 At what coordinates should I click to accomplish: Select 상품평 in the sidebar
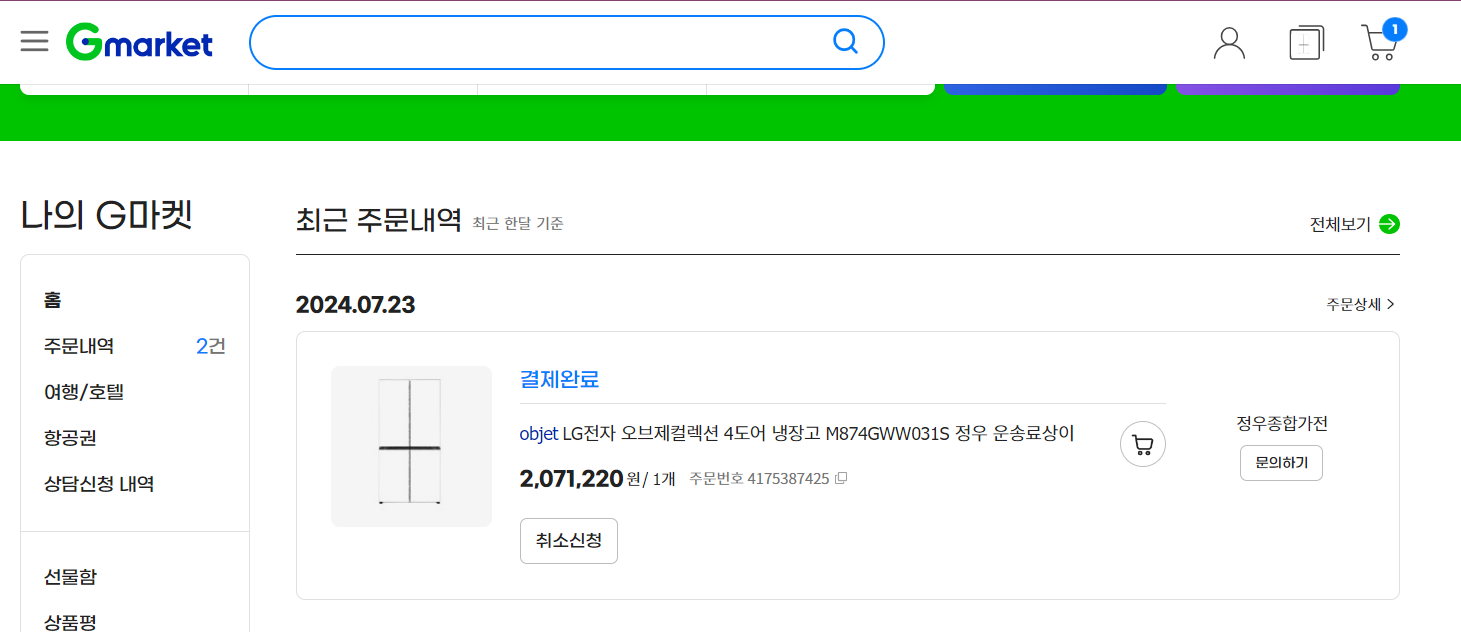[70, 622]
